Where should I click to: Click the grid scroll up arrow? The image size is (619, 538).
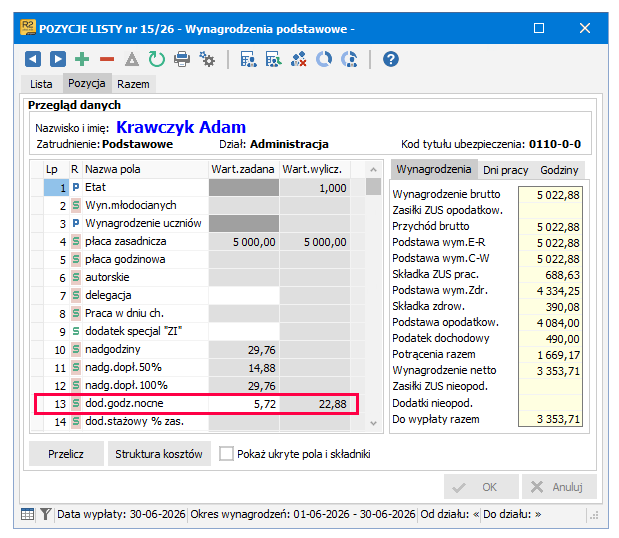tap(373, 170)
